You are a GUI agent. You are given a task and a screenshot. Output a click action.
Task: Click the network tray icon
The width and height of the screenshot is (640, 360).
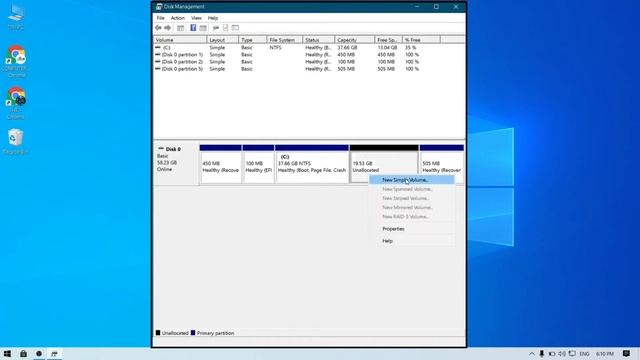[572, 353]
